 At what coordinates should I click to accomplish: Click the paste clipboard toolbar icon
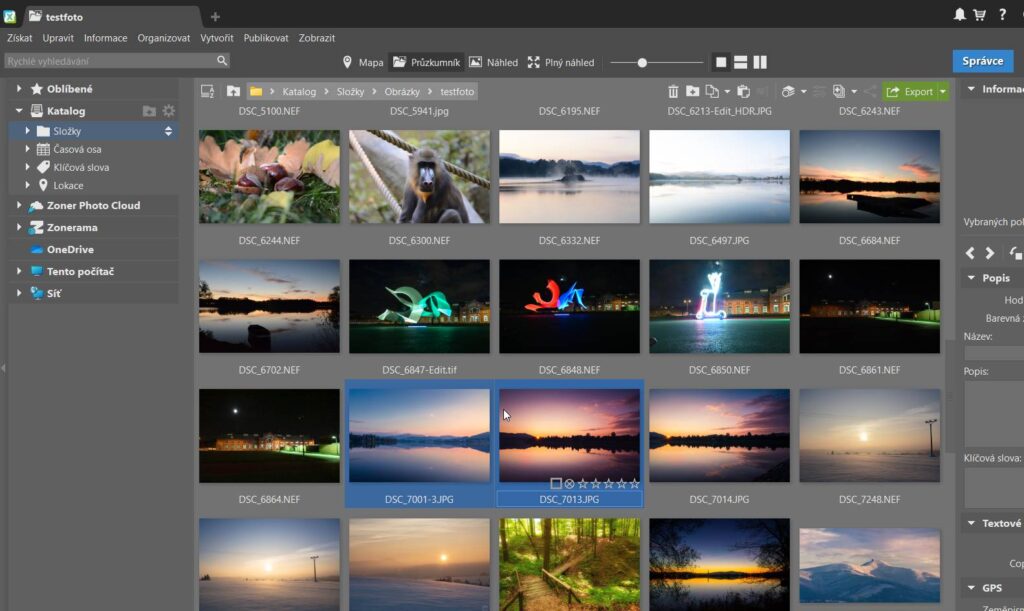743,91
